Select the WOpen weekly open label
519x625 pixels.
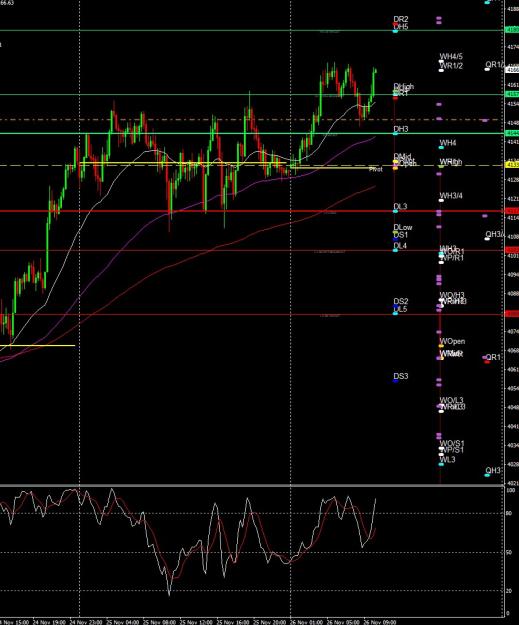pos(452,341)
